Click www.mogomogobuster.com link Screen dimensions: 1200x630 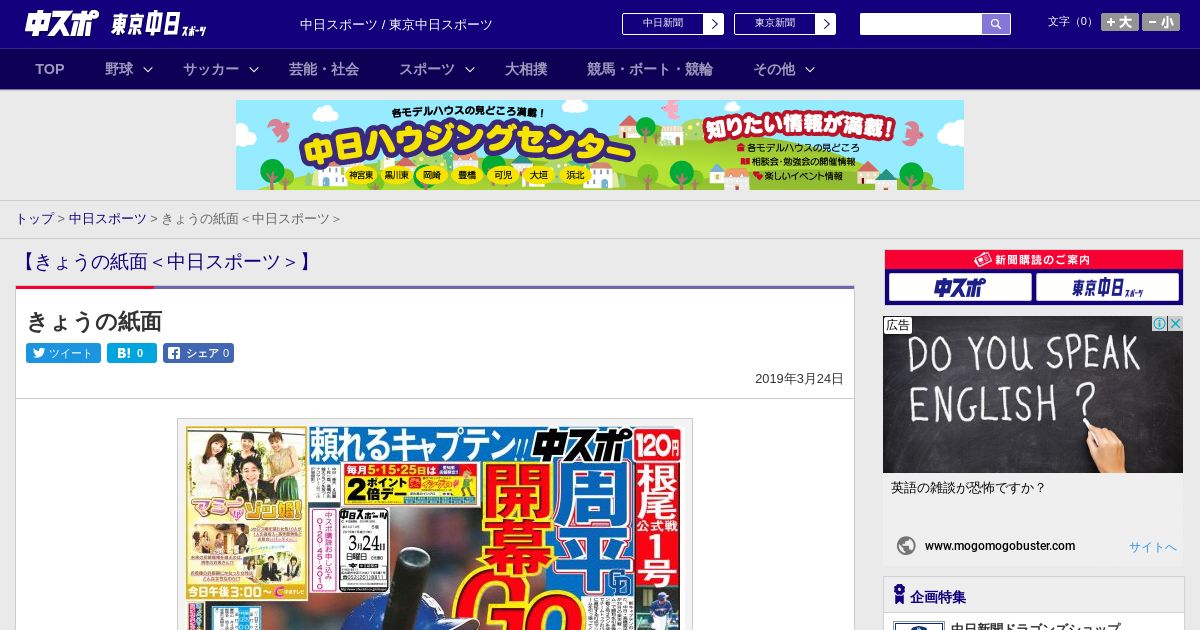click(1000, 546)
